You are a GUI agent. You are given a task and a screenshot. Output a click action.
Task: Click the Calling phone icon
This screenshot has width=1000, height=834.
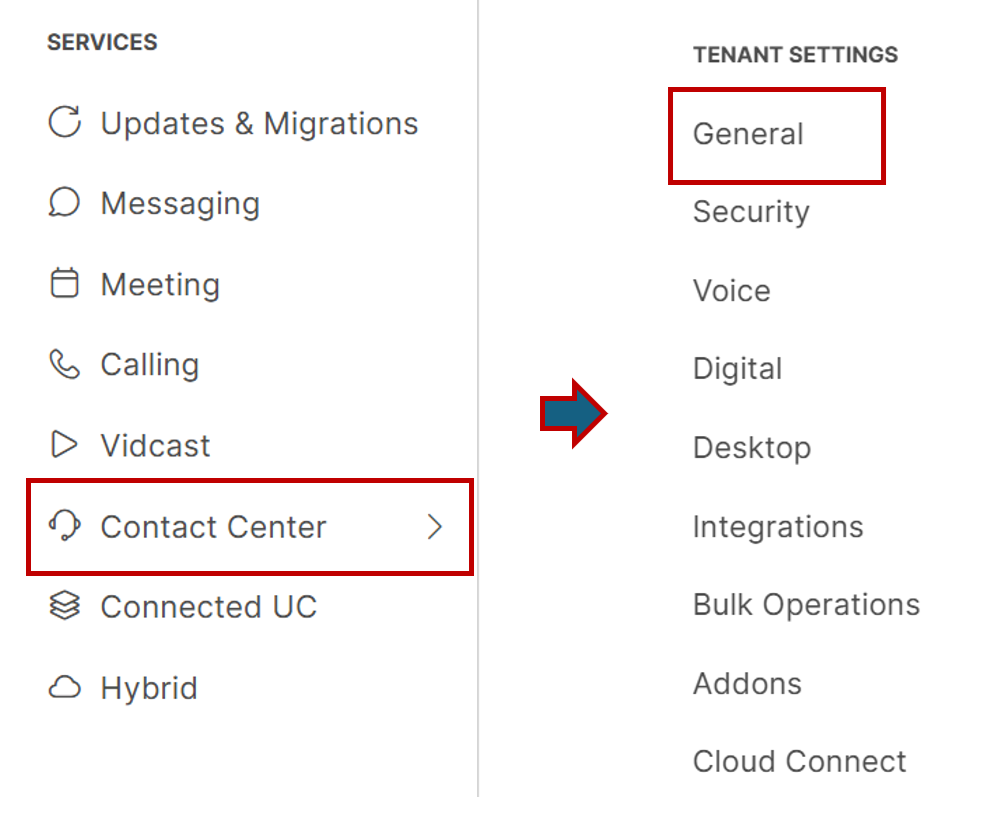(x=65, y=365)
